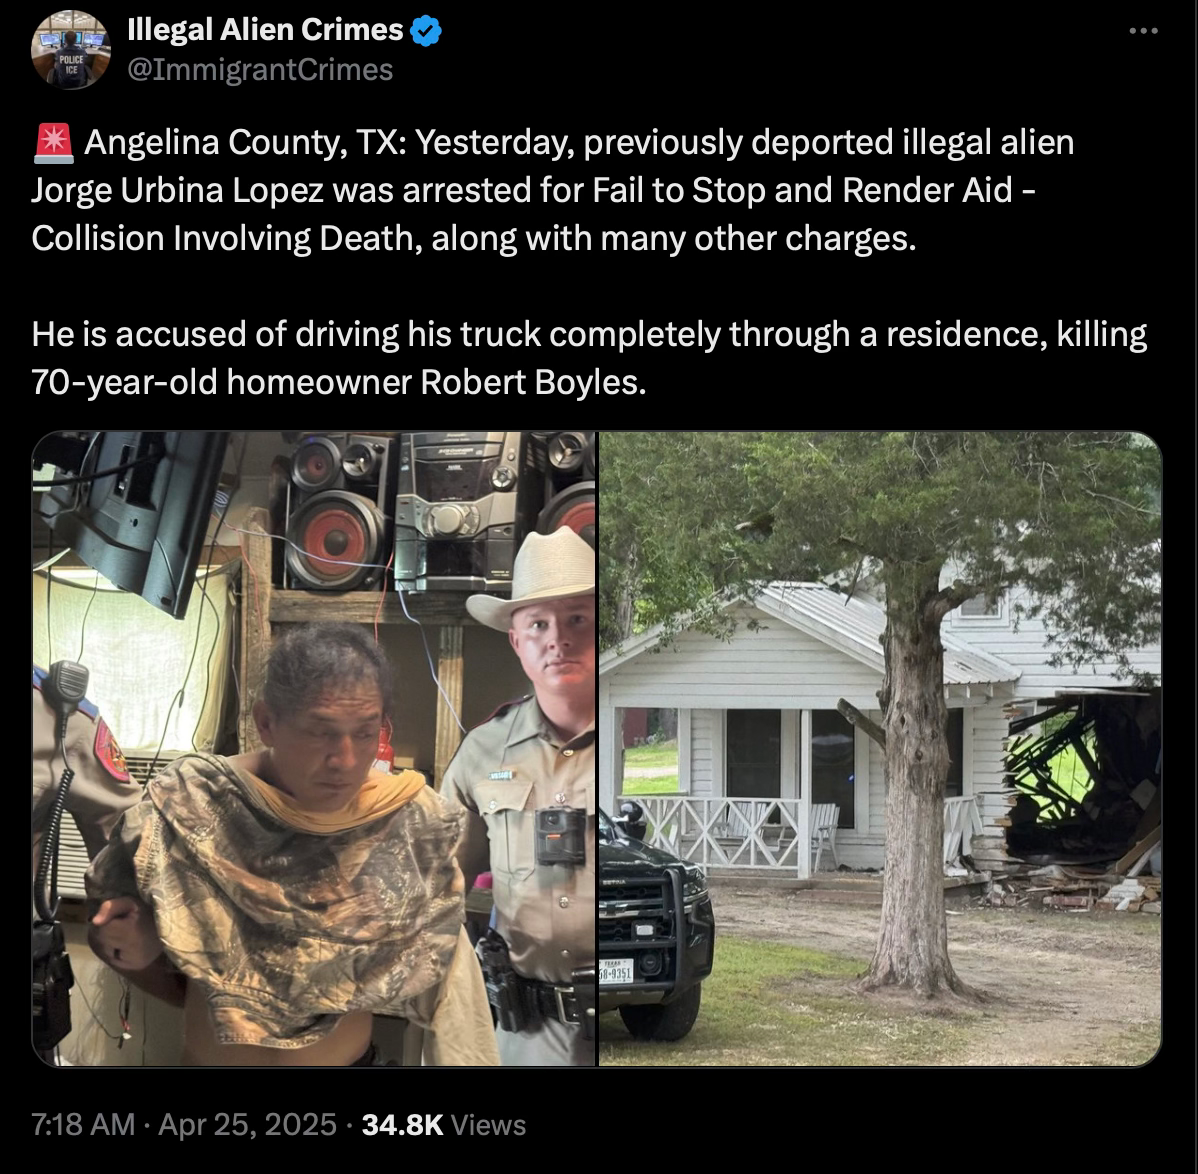Open the left photo showing the arrest

[313, 749]
